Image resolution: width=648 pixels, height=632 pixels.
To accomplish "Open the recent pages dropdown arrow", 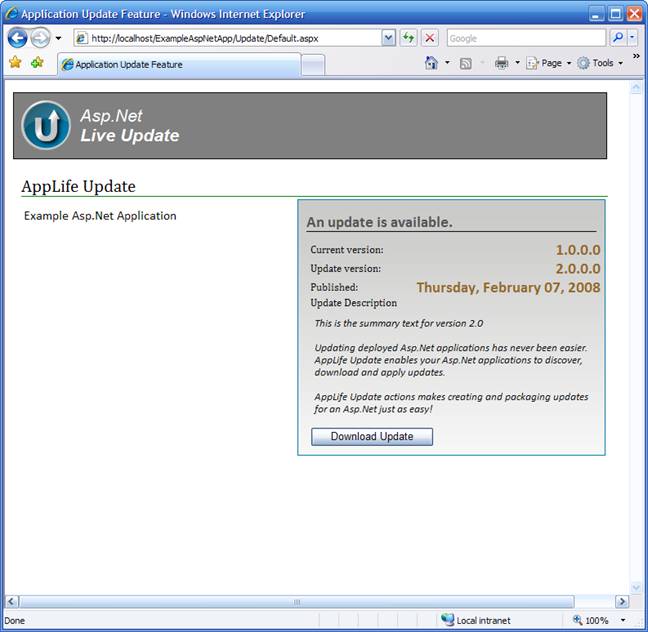I will click(x=58, y=38).
